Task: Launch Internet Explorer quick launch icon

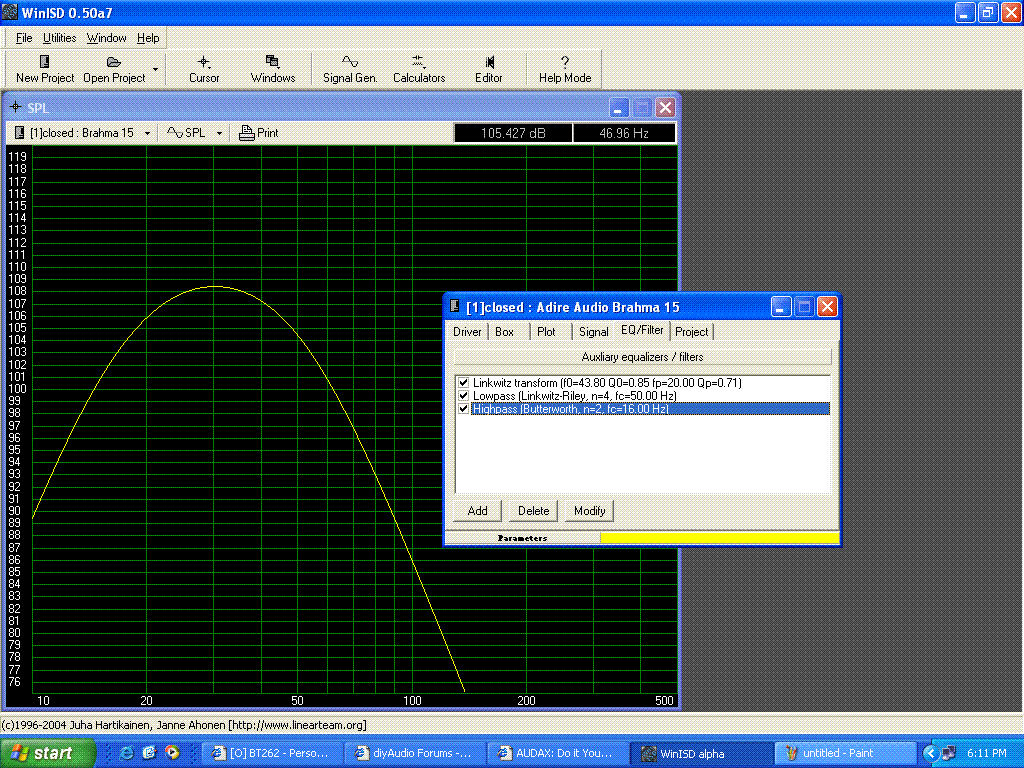Action: pos(126,753)
